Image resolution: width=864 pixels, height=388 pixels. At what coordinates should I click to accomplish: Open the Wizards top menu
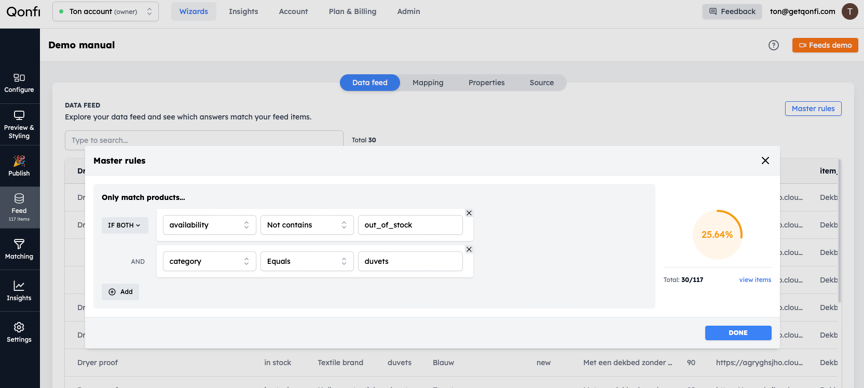click(193, 11)
